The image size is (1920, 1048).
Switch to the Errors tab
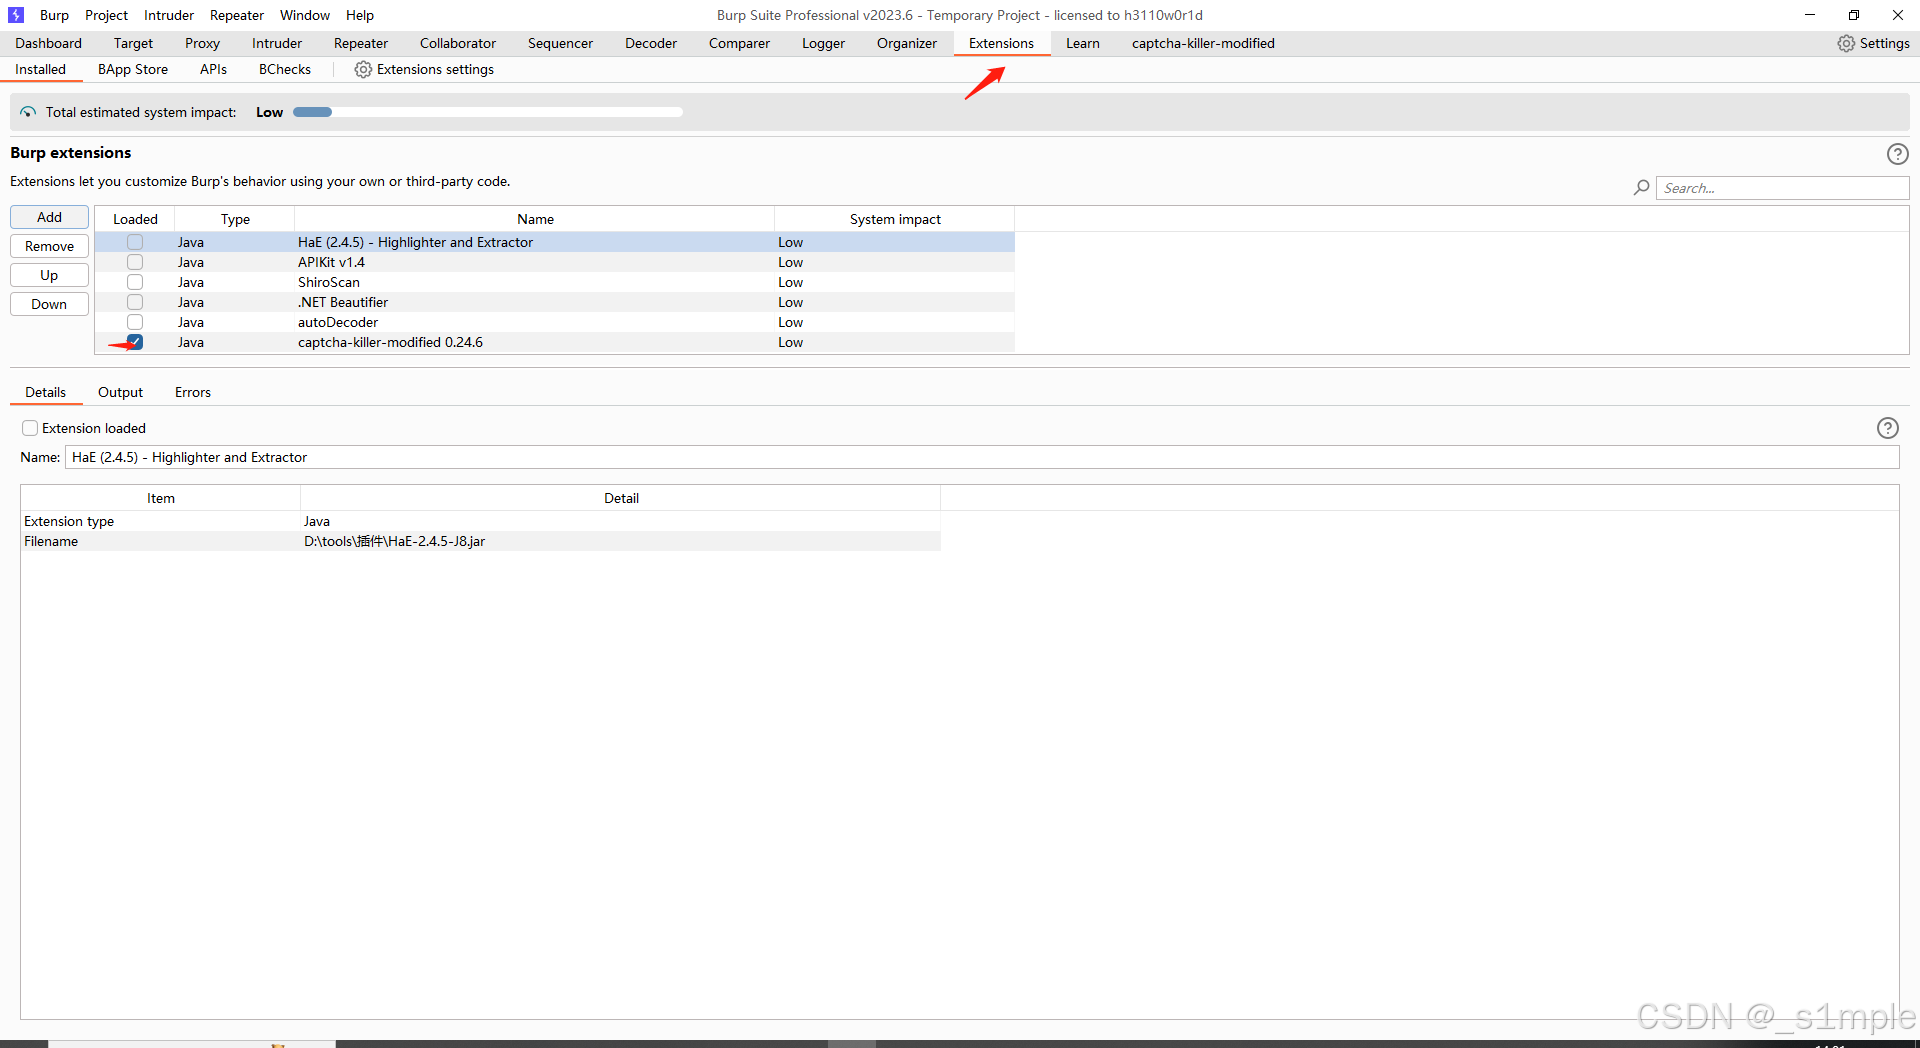[193, 392]
